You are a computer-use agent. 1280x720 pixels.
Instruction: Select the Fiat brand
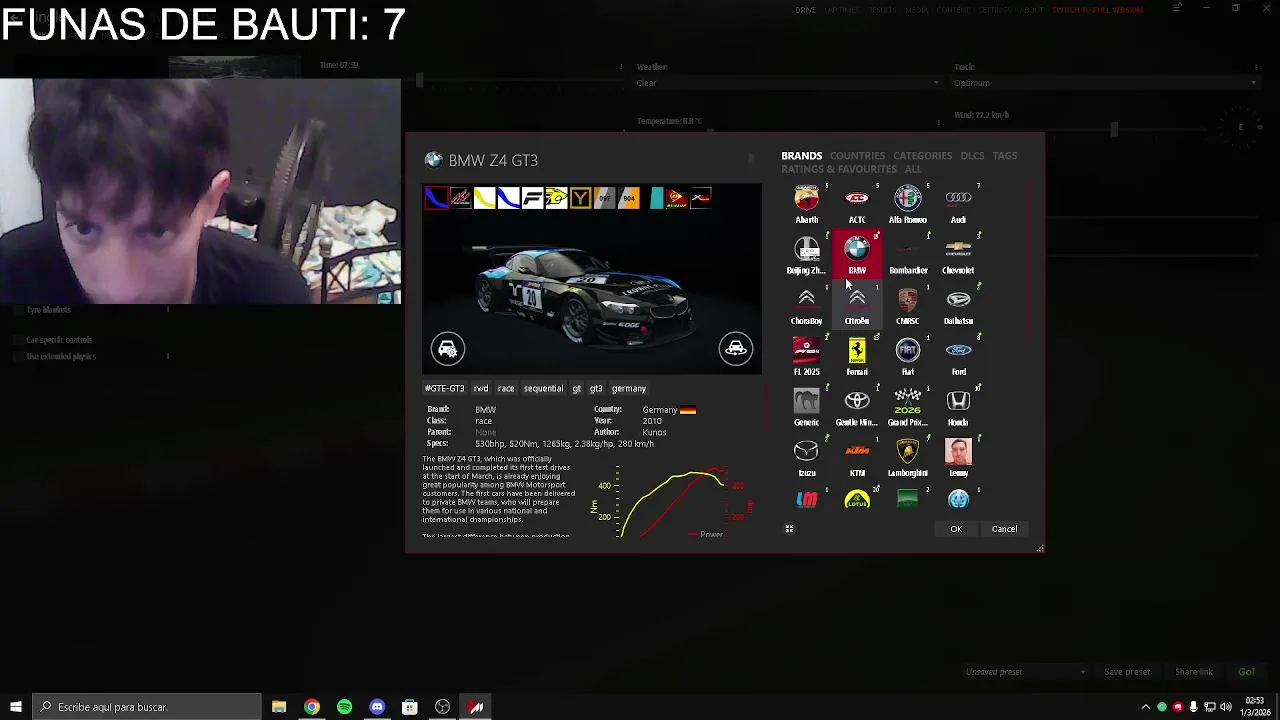tap(908, 356)
